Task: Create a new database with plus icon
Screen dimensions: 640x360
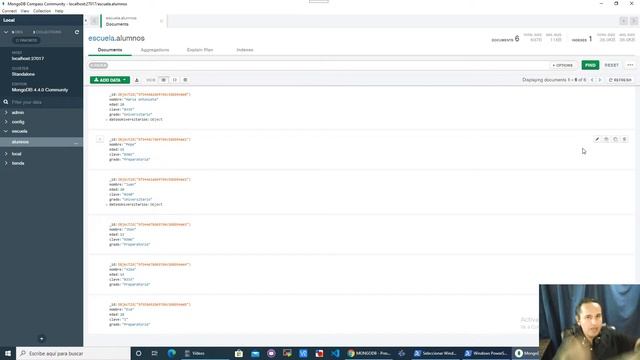Action: tap(41, 339)
